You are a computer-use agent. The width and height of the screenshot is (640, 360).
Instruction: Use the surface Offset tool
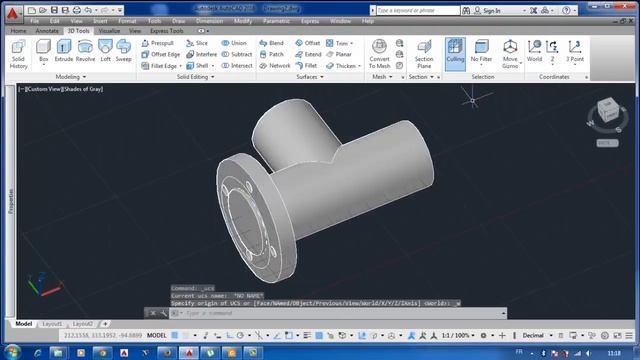click(x=308, y=43)
